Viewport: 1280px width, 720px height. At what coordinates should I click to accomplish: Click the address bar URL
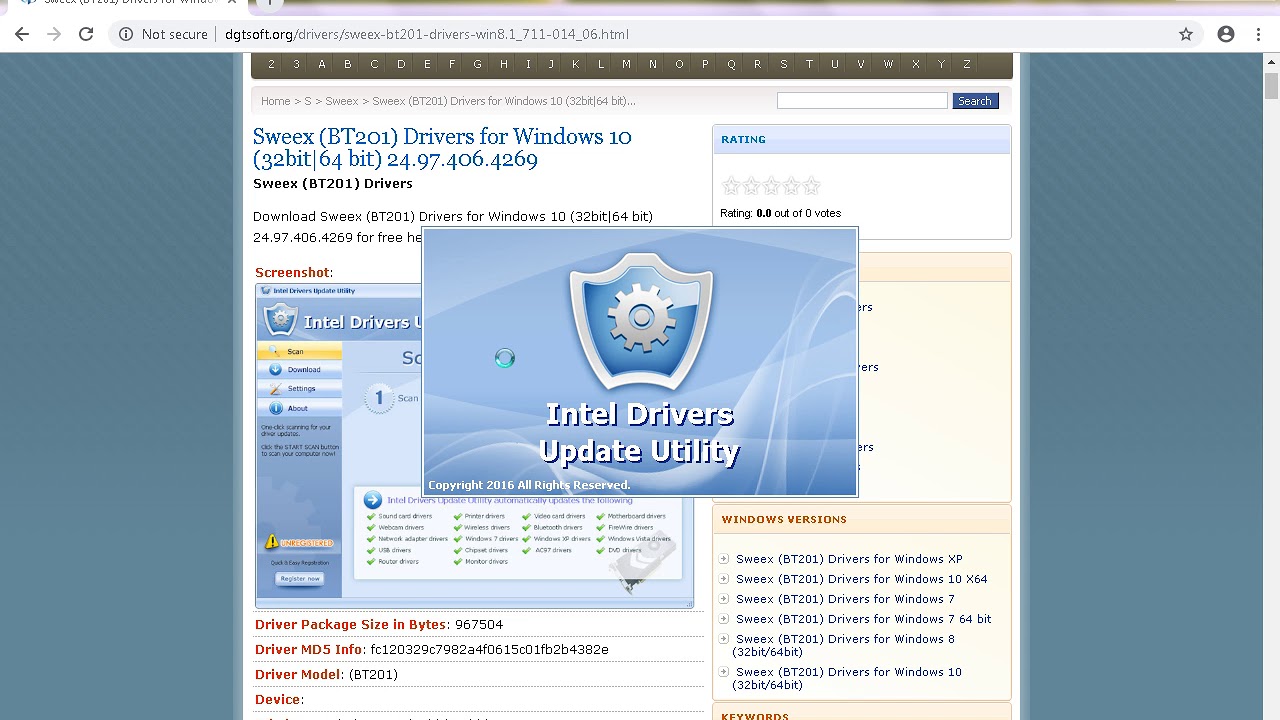427,34
